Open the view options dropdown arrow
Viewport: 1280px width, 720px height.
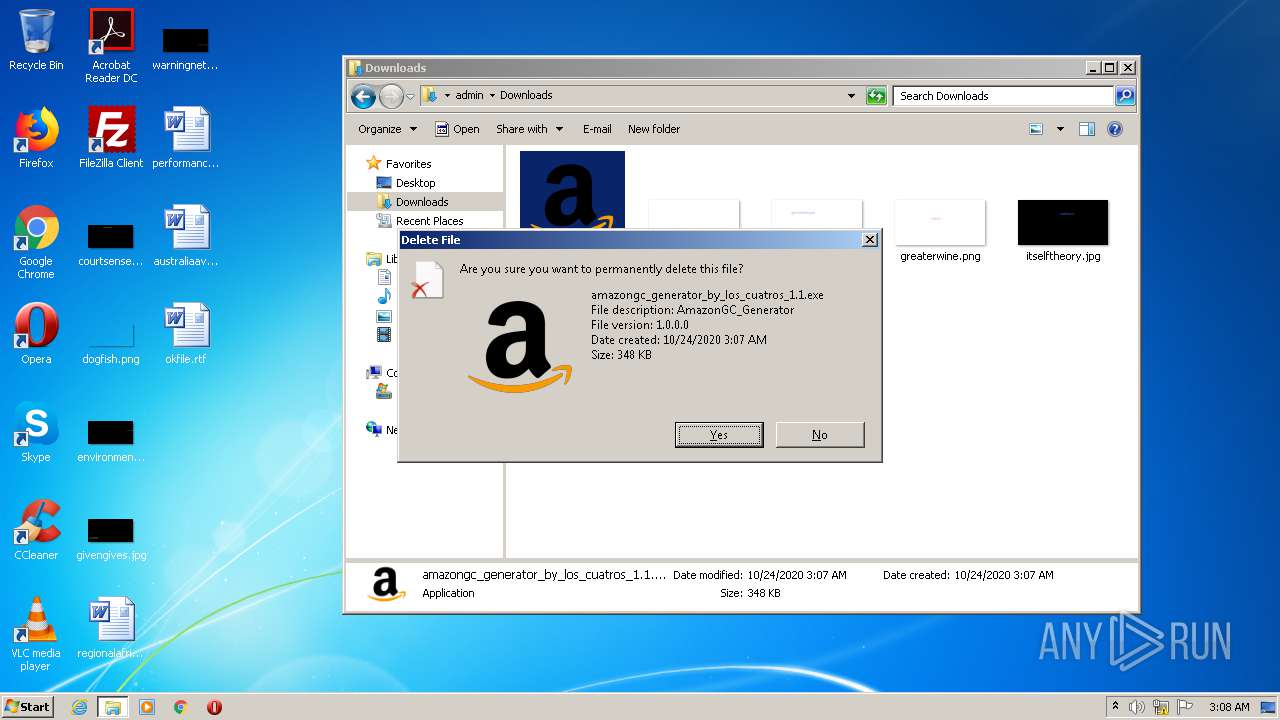click(1060, 129)
